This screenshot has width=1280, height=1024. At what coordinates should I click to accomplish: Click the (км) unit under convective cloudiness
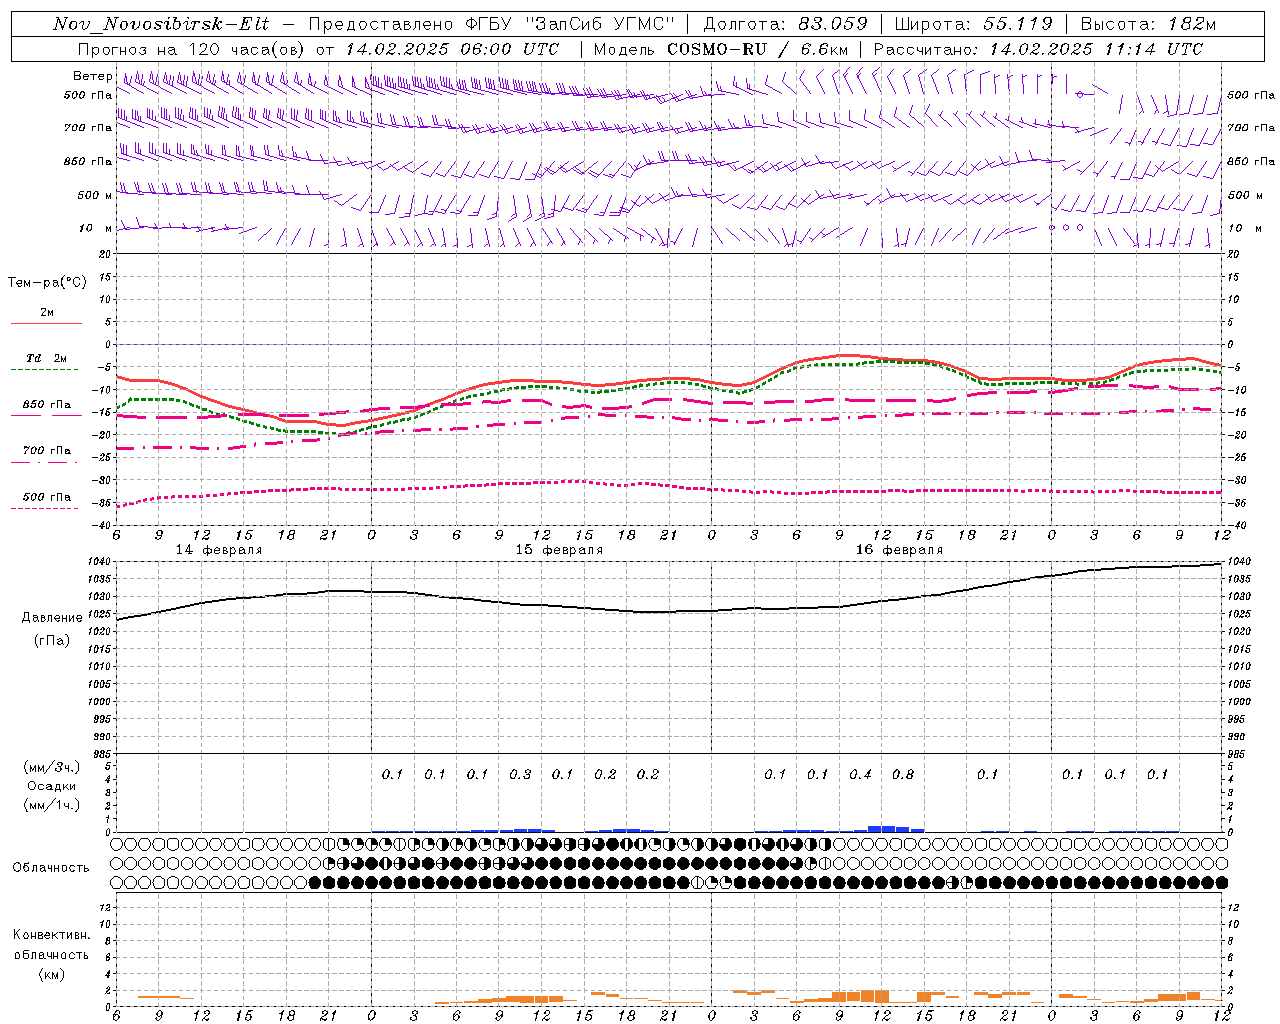click(x=52, y=974)
